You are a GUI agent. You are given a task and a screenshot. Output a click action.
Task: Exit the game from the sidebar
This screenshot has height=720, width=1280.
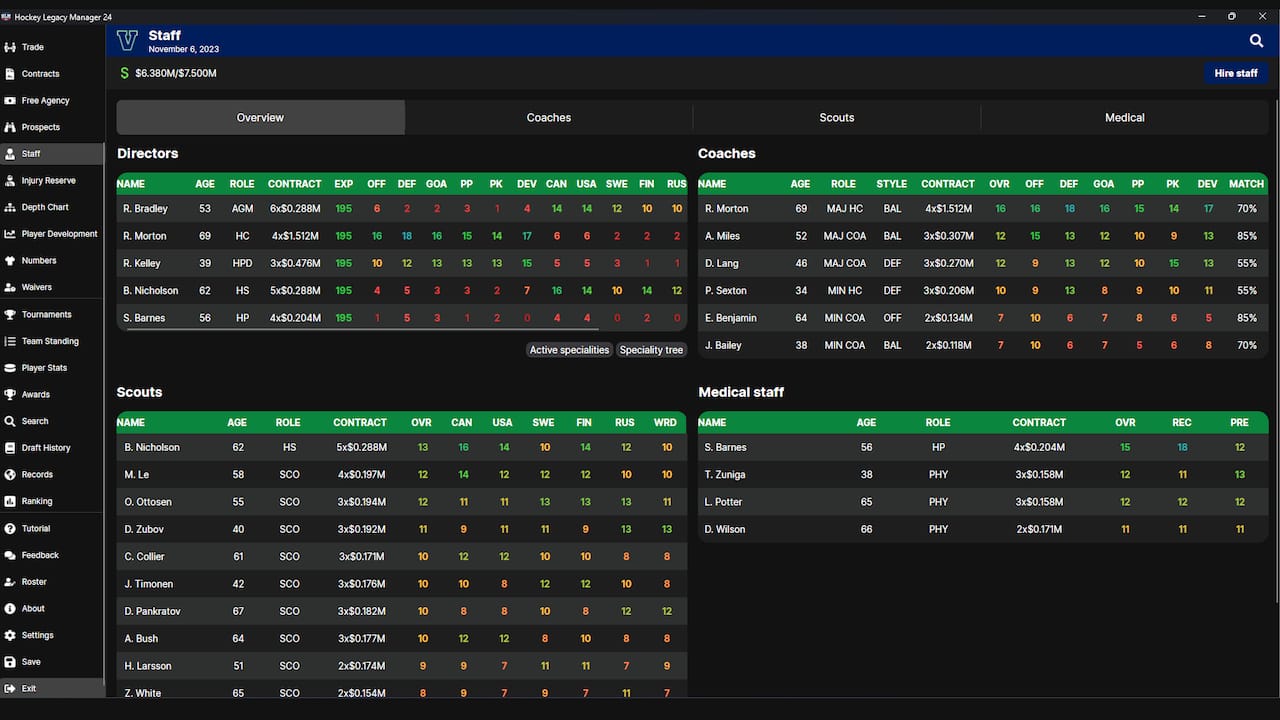52,689
